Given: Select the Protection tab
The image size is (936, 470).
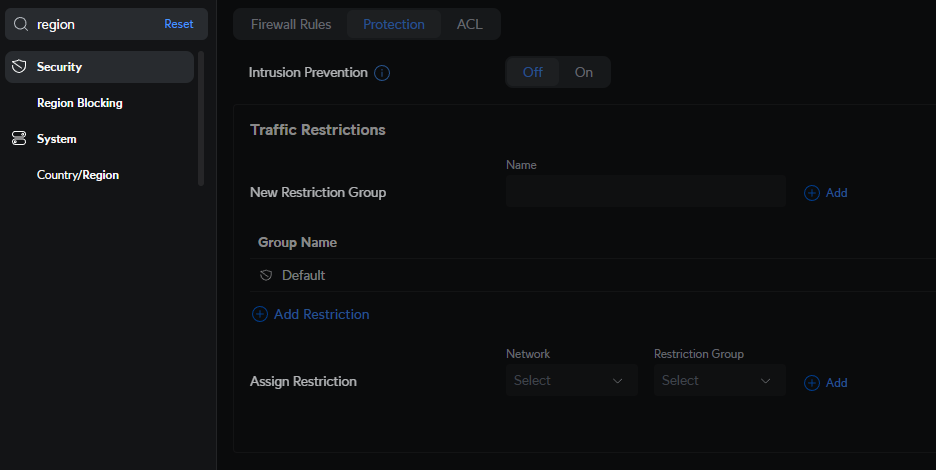Looking at the screenshot, I should coord(393,24).
